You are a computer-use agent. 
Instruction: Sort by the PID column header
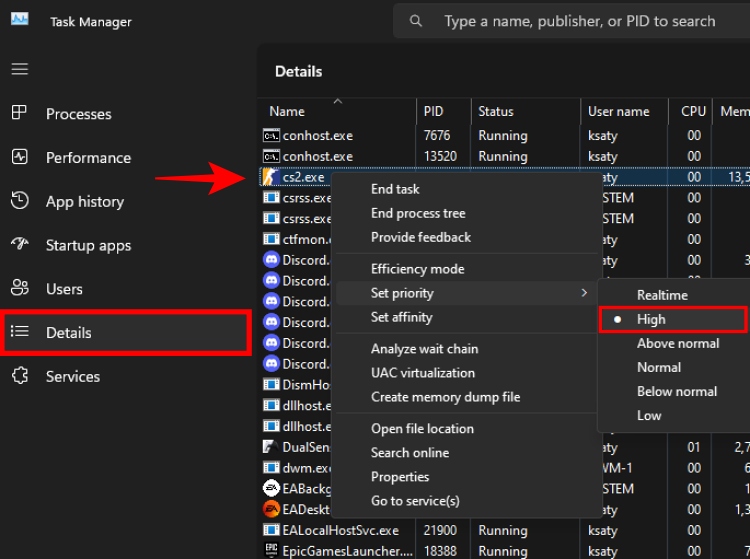point(433,112)
